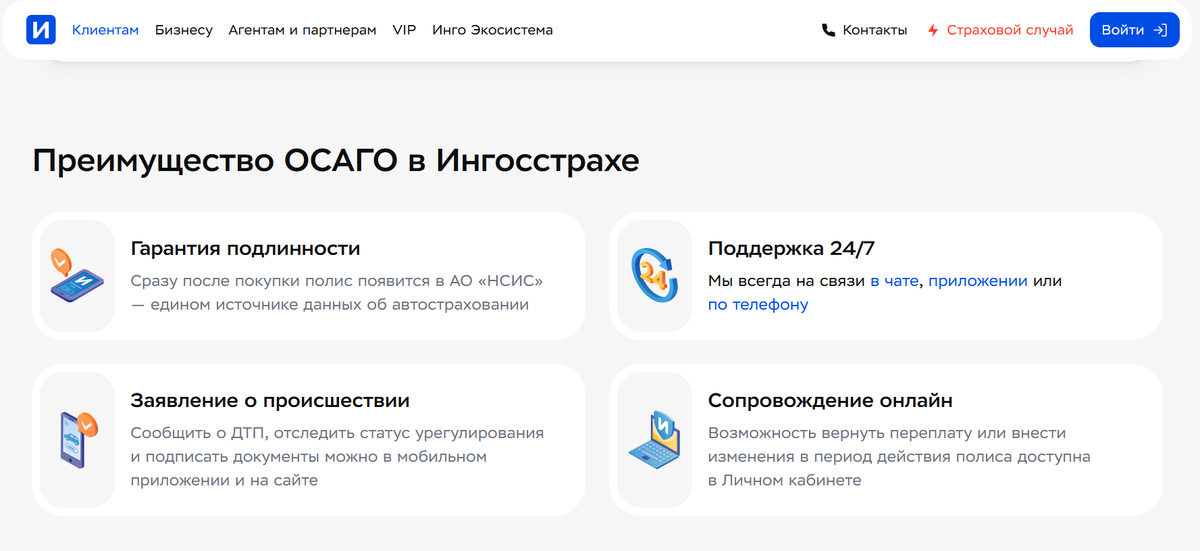Click the Заявление о происшествии phone icon
Screen dimensions: 1200x551
tap(78, 440)
